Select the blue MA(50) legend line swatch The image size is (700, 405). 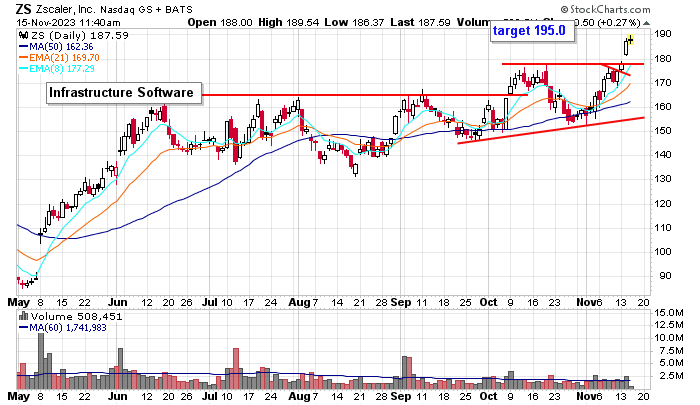[24, 47]
